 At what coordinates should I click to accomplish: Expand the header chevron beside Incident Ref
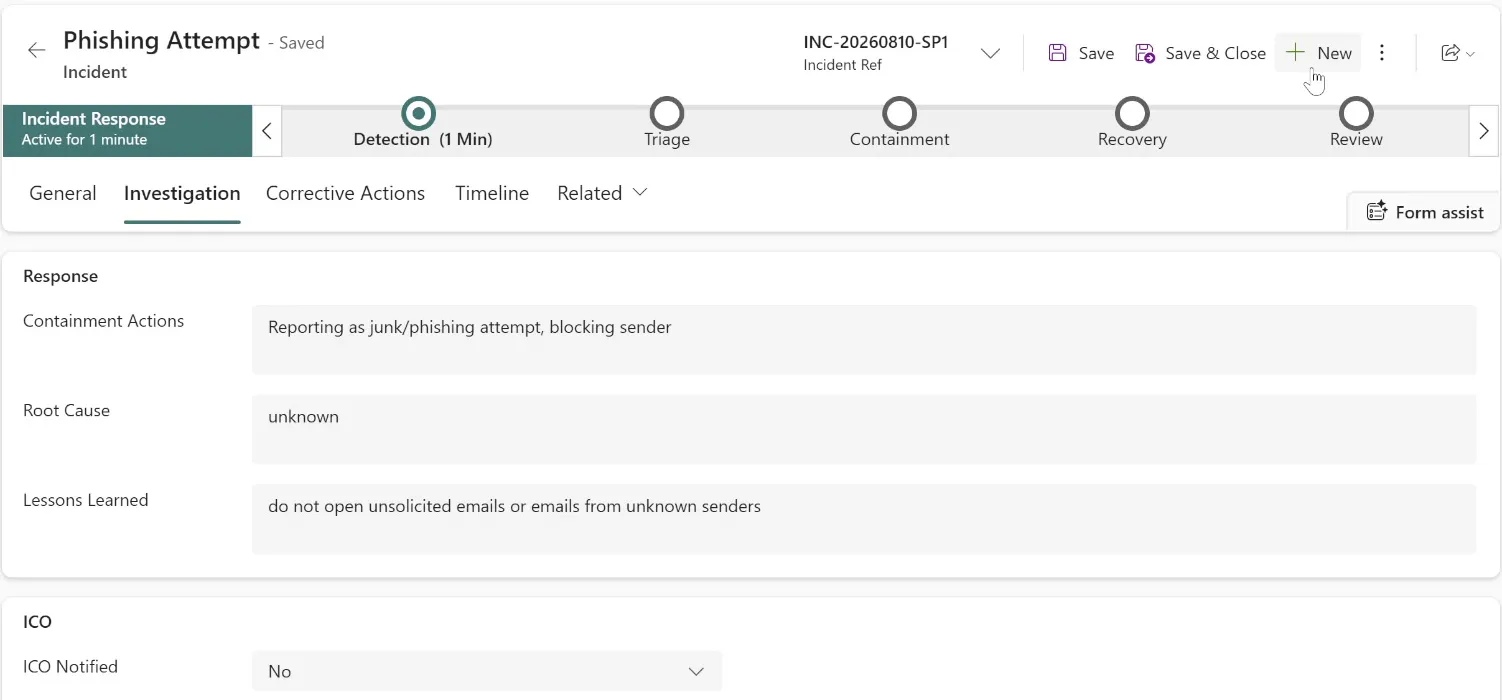click(990, 53)
